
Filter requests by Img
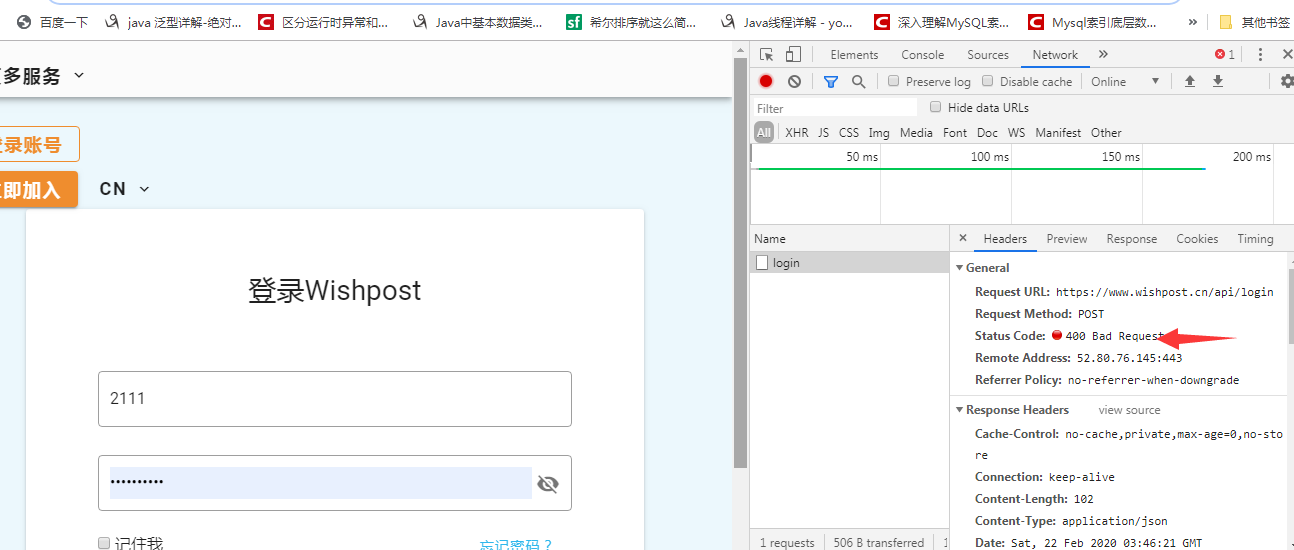point(879,133)
